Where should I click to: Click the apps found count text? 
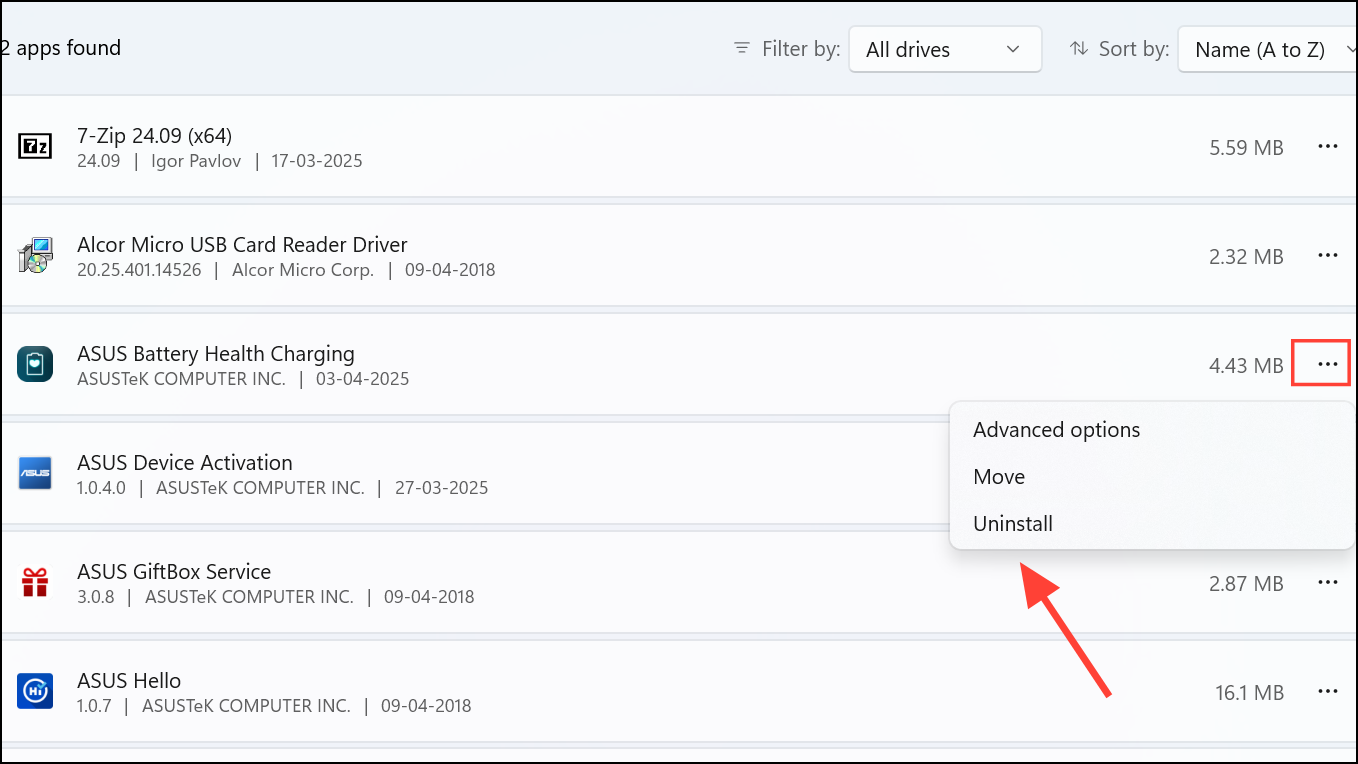click(60, 48)
